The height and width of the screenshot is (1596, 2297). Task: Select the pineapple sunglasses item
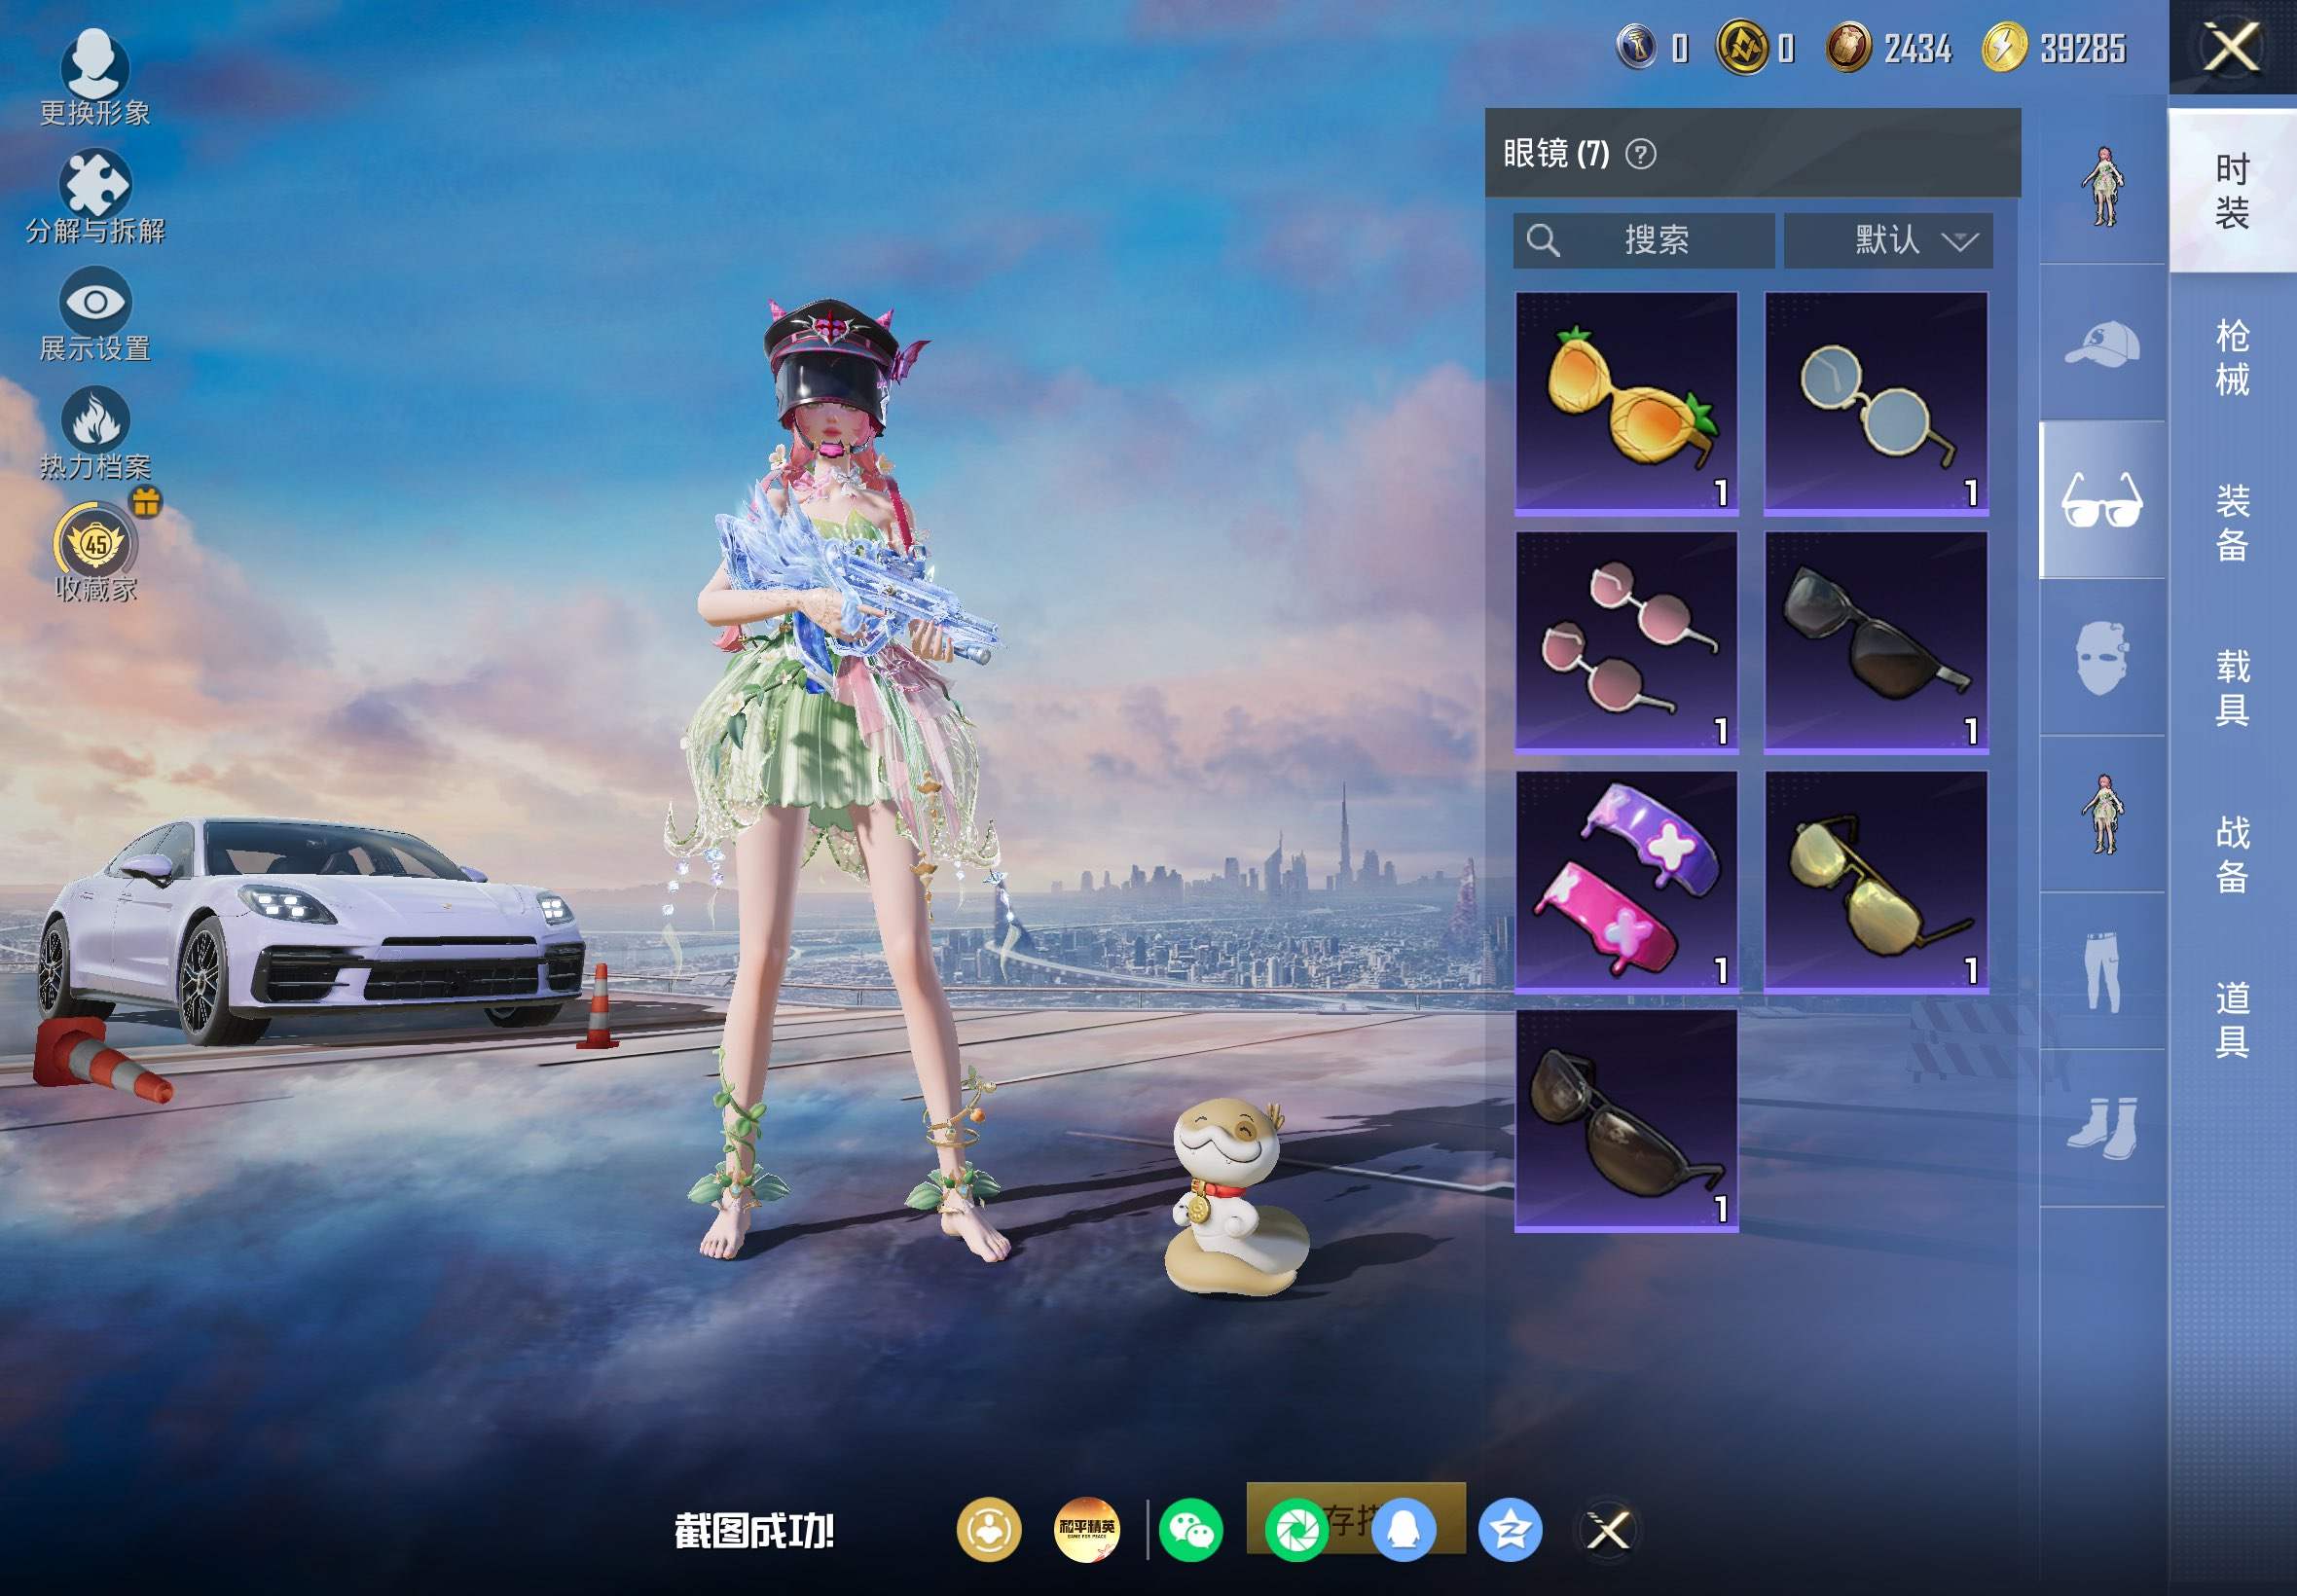(1627, 404)
